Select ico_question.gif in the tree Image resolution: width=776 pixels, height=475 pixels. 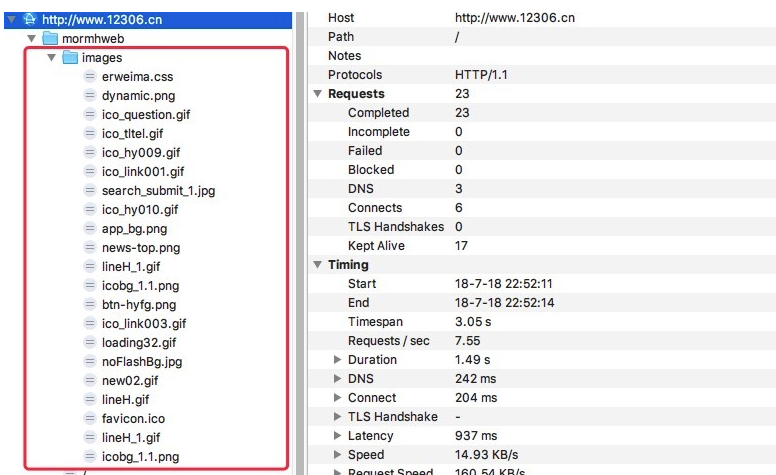[x=145, y=114]
